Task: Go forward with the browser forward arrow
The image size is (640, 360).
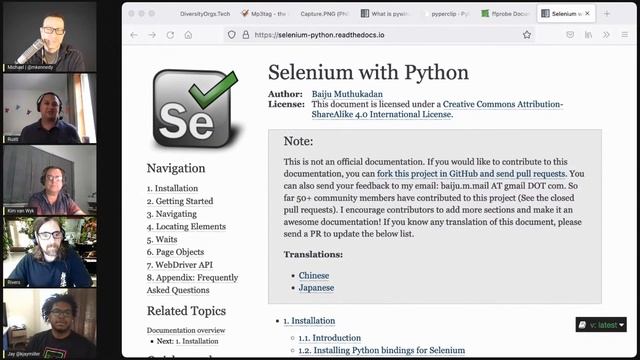Action: point(152,35)
